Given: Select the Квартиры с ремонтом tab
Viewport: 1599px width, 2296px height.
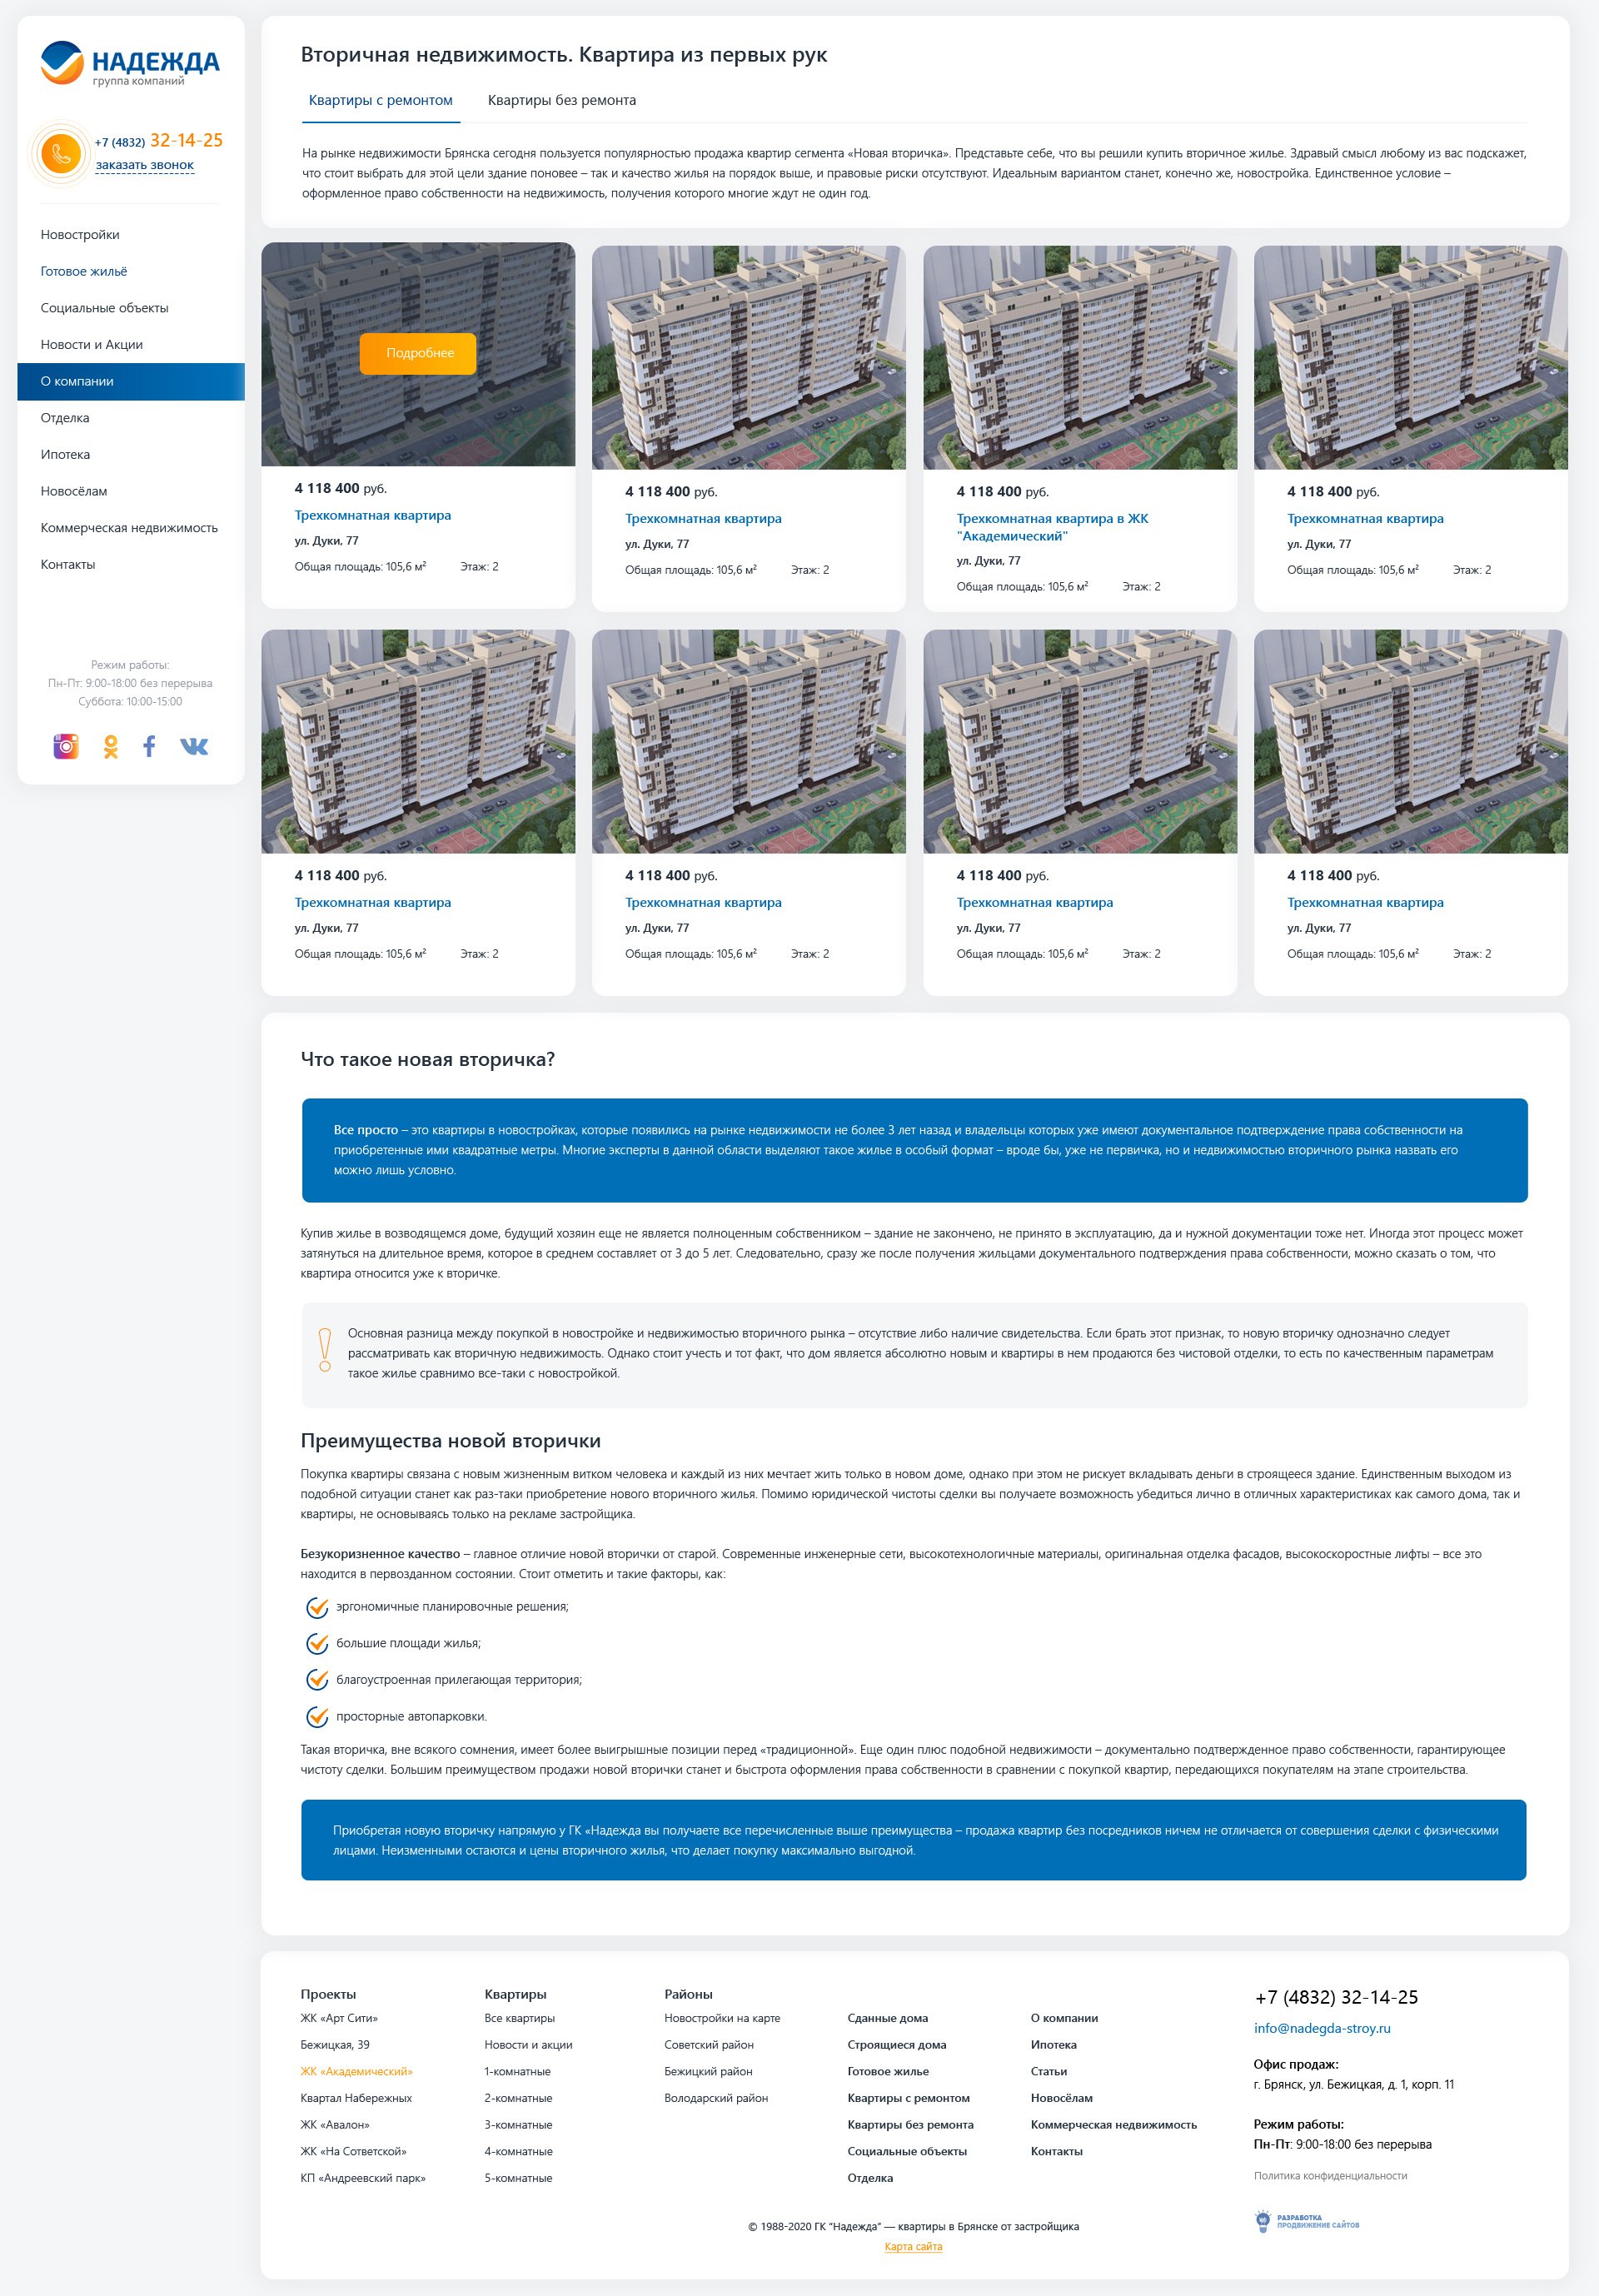Looking at the screenshot, I should click(380, 100).
